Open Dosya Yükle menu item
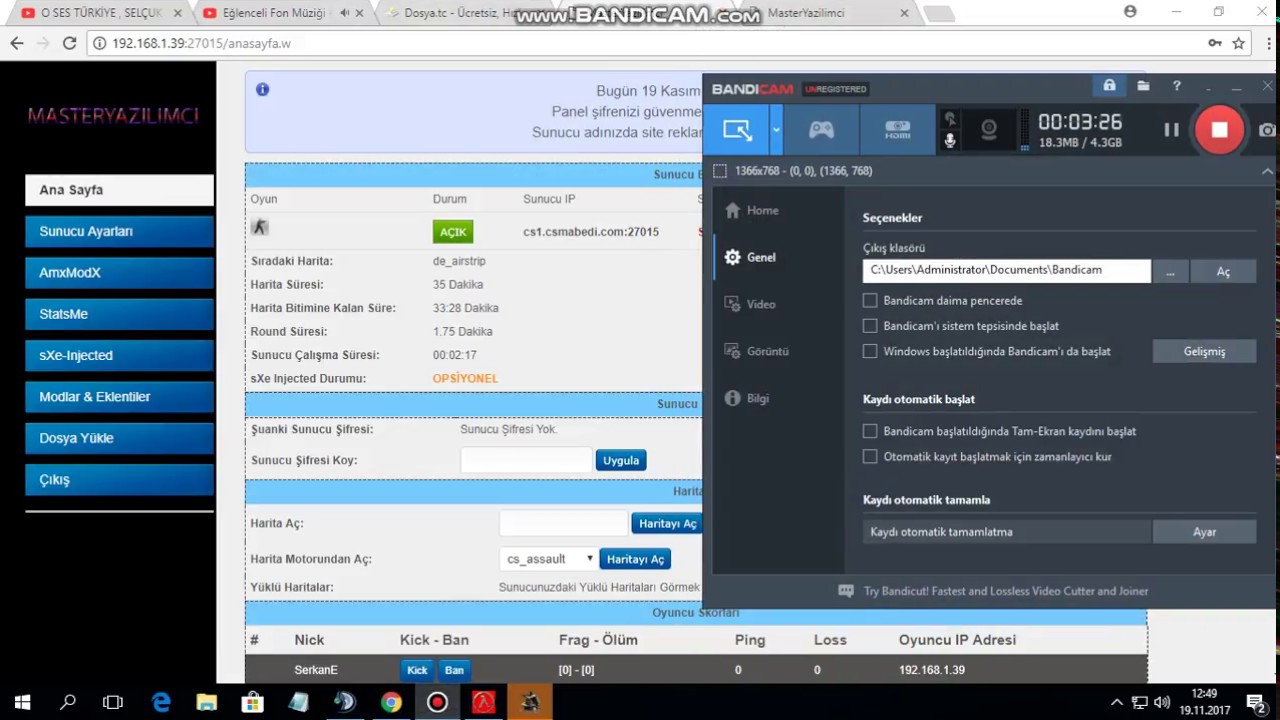The width and height of the screenshot is (1280, 720). (x=119, y=438)
